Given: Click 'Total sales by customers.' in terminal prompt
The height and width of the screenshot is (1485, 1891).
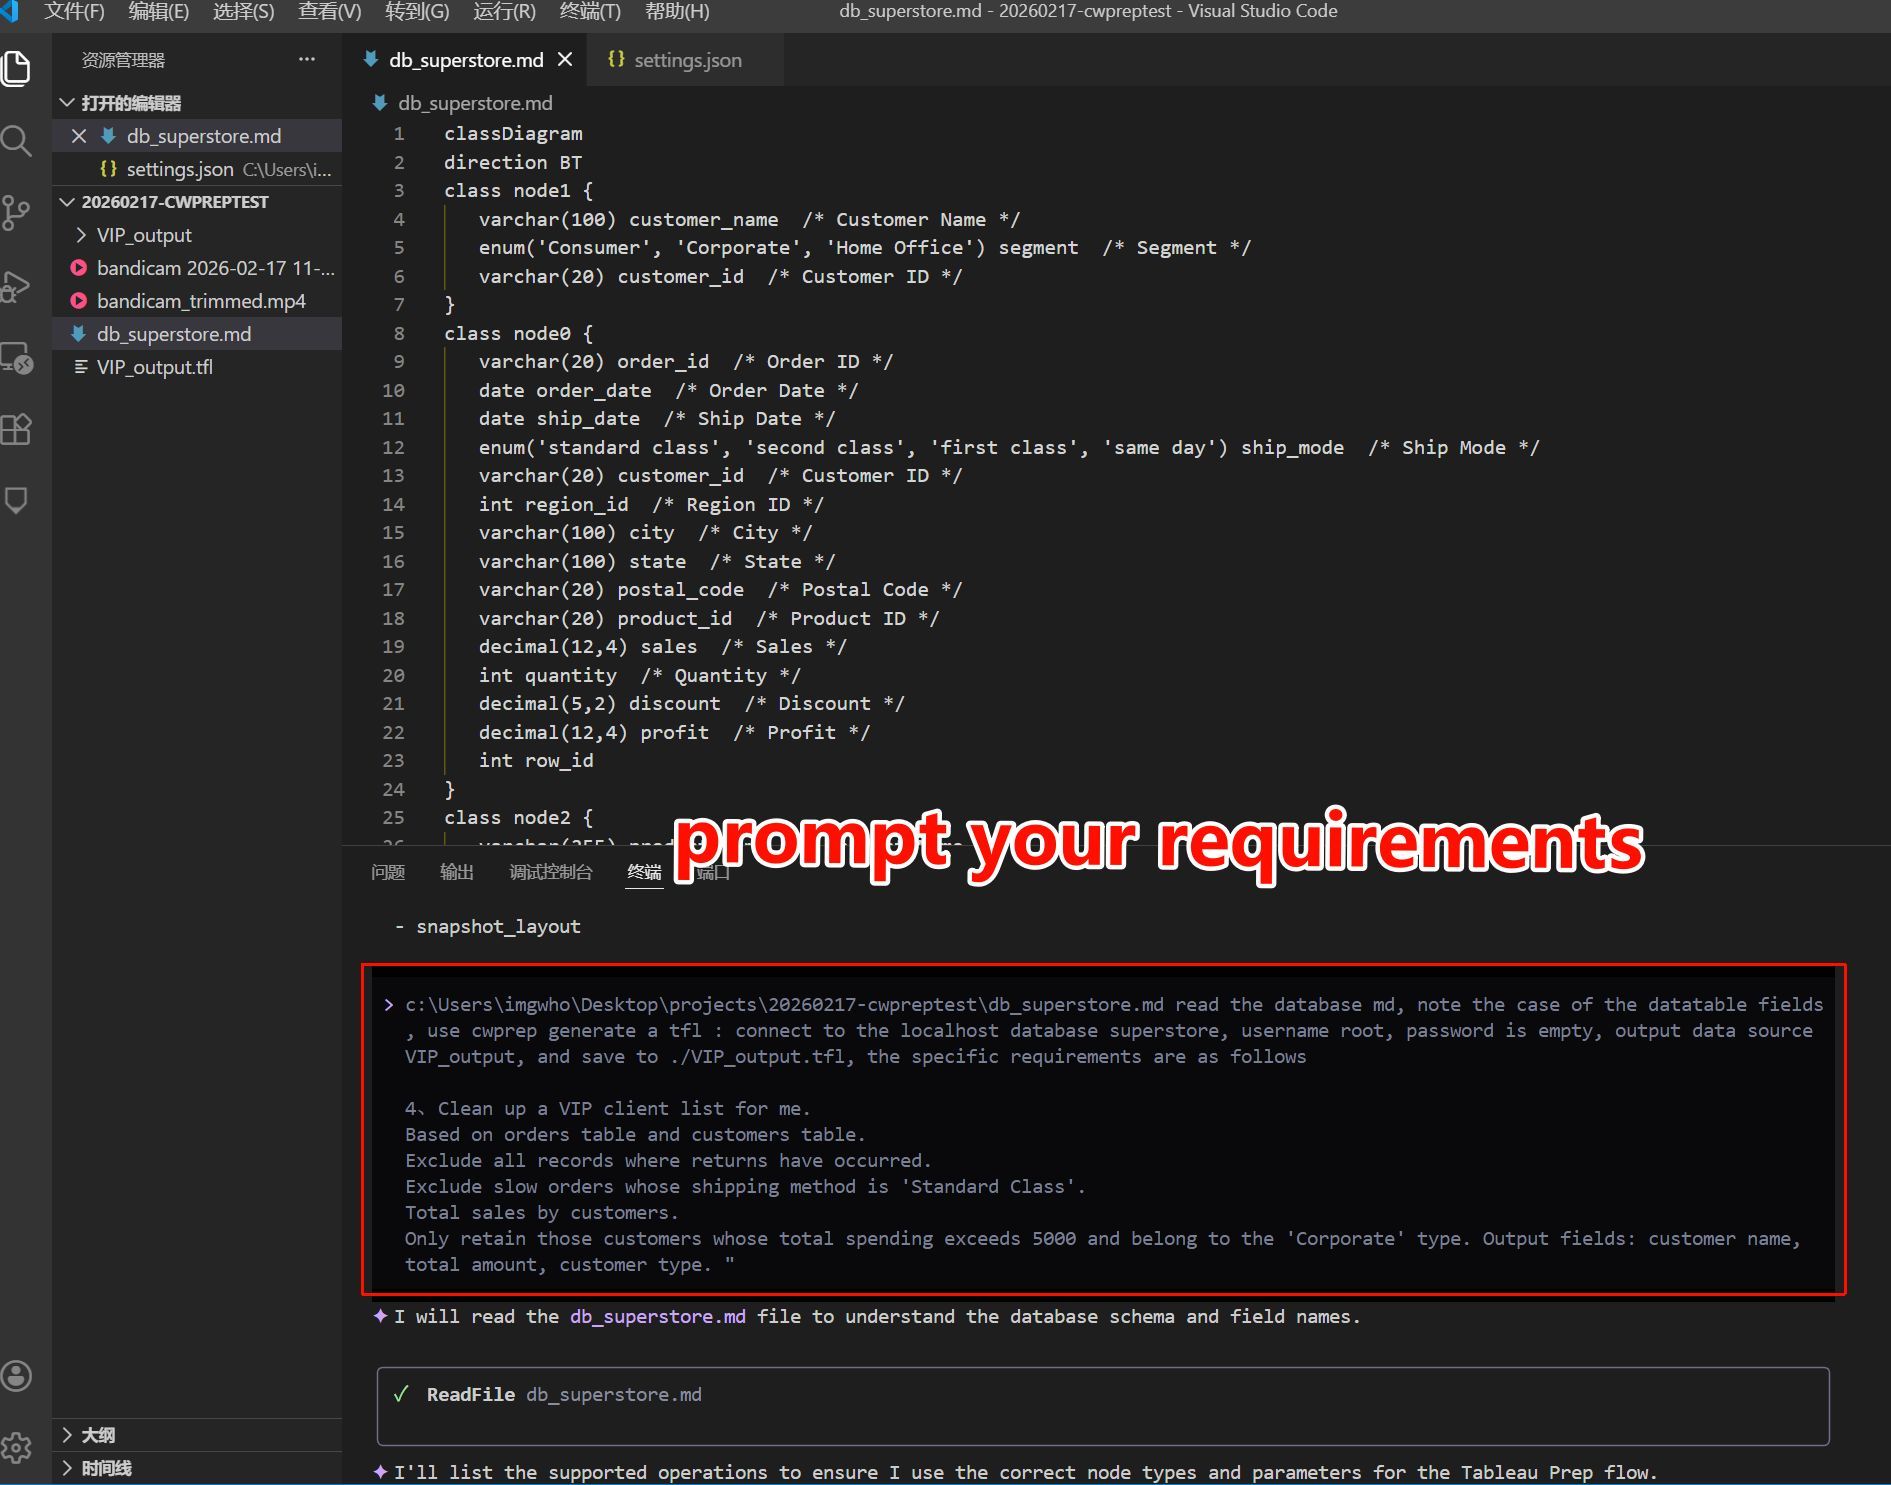Looking at the screenshot, I should click(541, 1212).
